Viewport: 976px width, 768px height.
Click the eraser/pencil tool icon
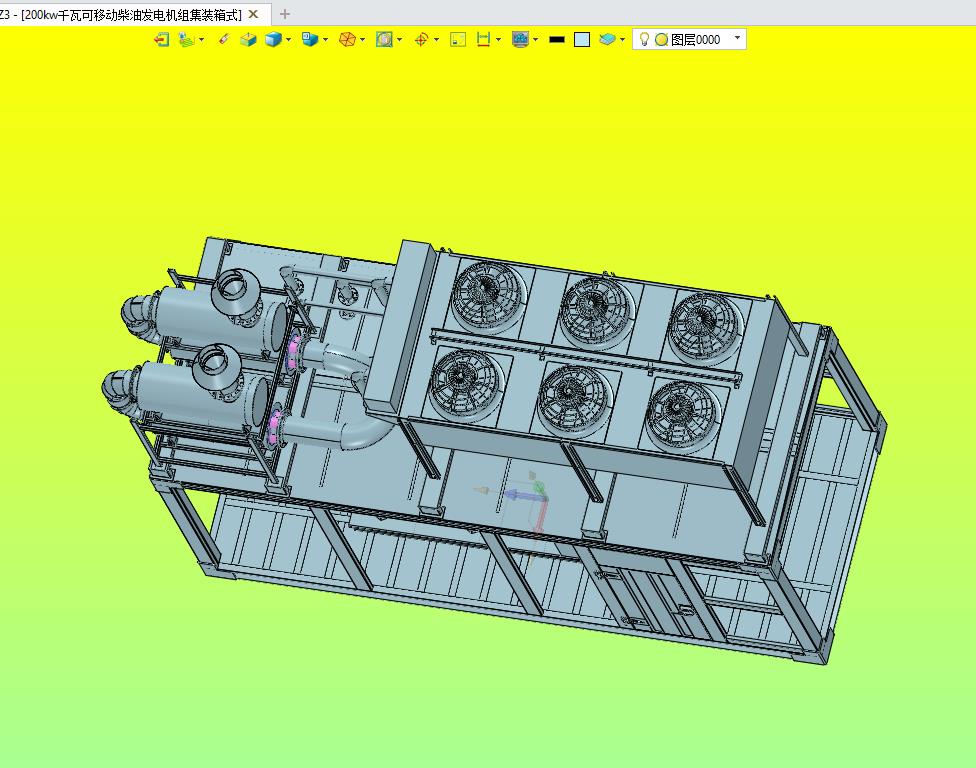tap(223, 40)
